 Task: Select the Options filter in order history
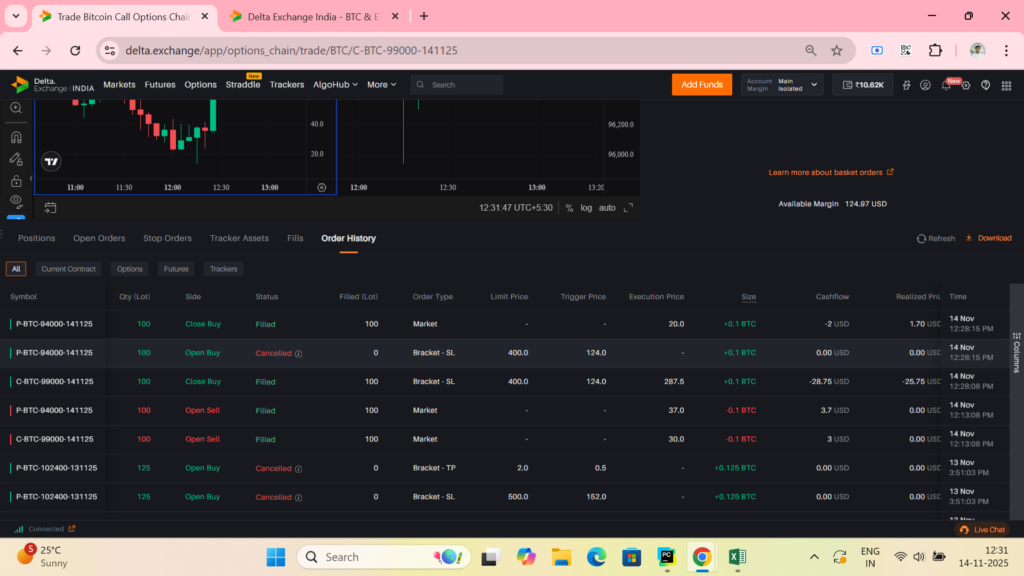click(129, 269)
